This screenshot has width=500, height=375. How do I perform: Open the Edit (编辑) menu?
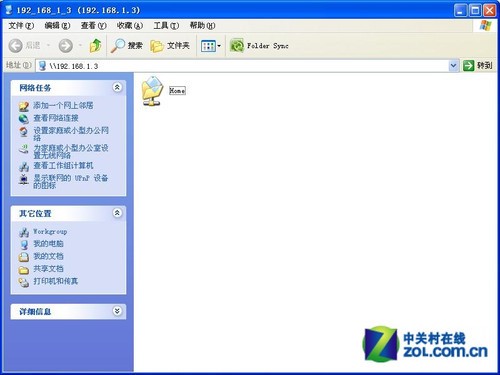click(57, 25)
